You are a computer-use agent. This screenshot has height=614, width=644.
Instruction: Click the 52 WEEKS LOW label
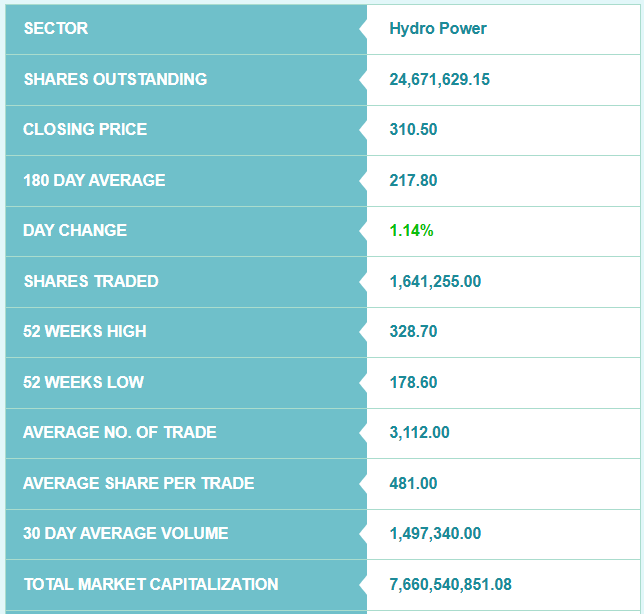83,382
